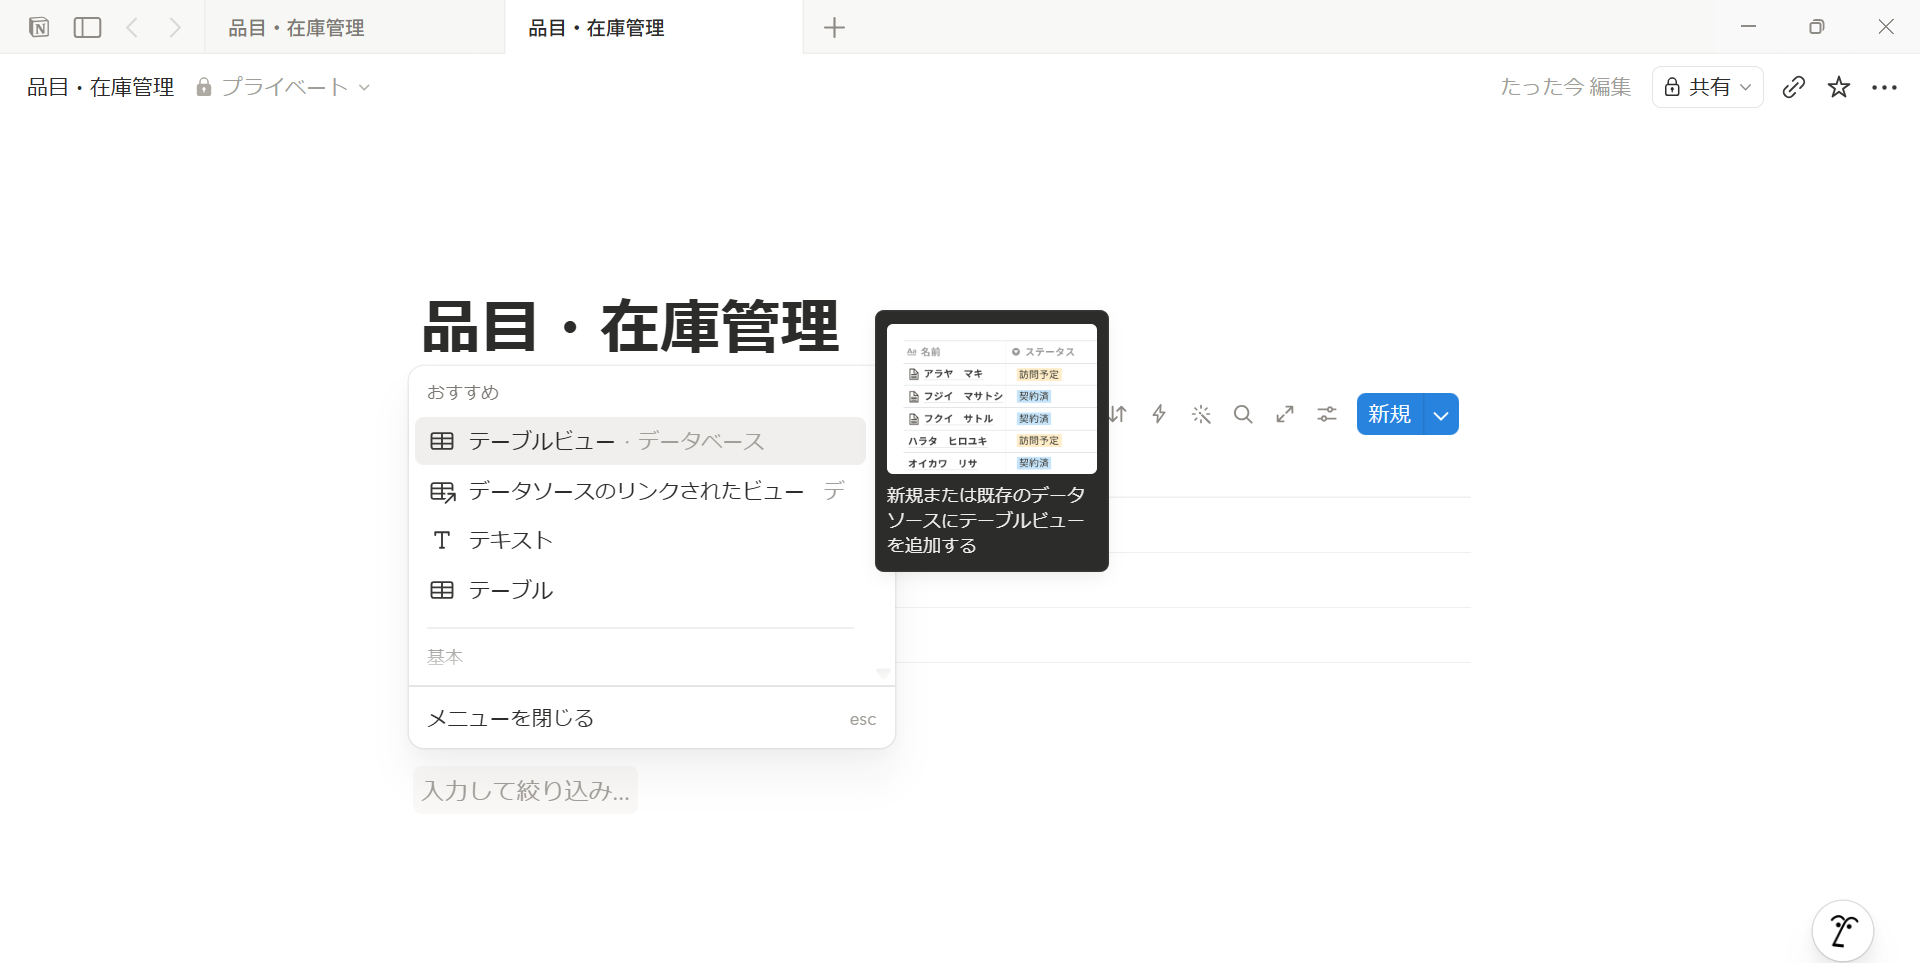Select the テキスト block option
Image resolution: width=1920 pixels, height=963 pixels.
640,540
